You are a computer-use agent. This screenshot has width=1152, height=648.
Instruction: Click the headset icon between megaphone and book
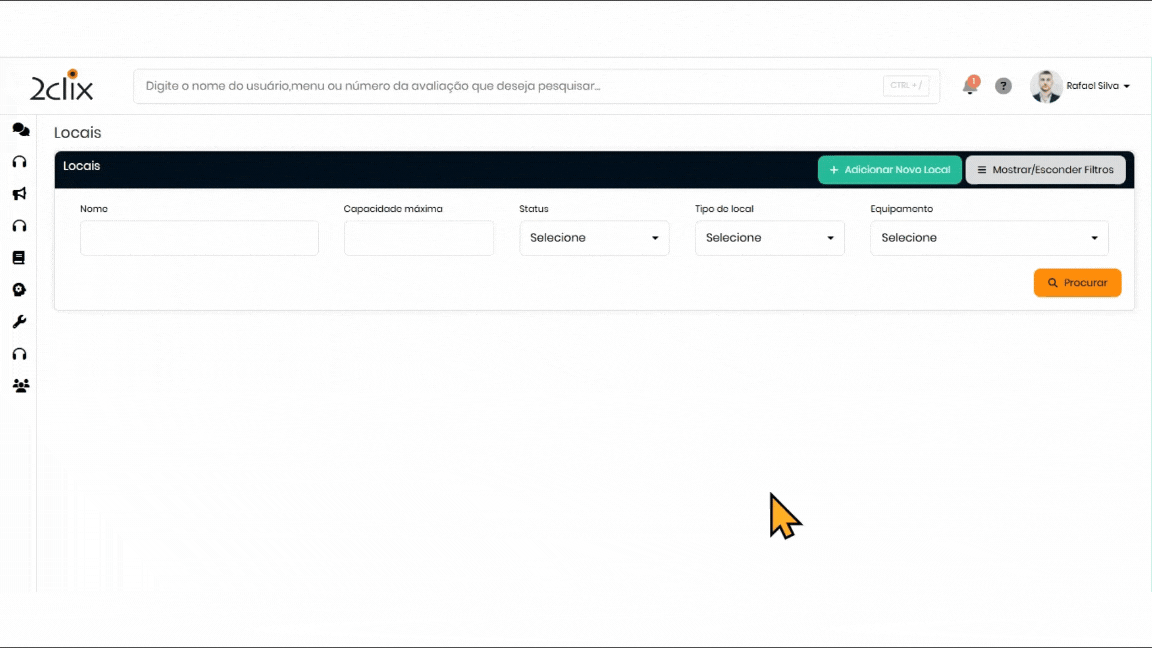coord(19,226)
